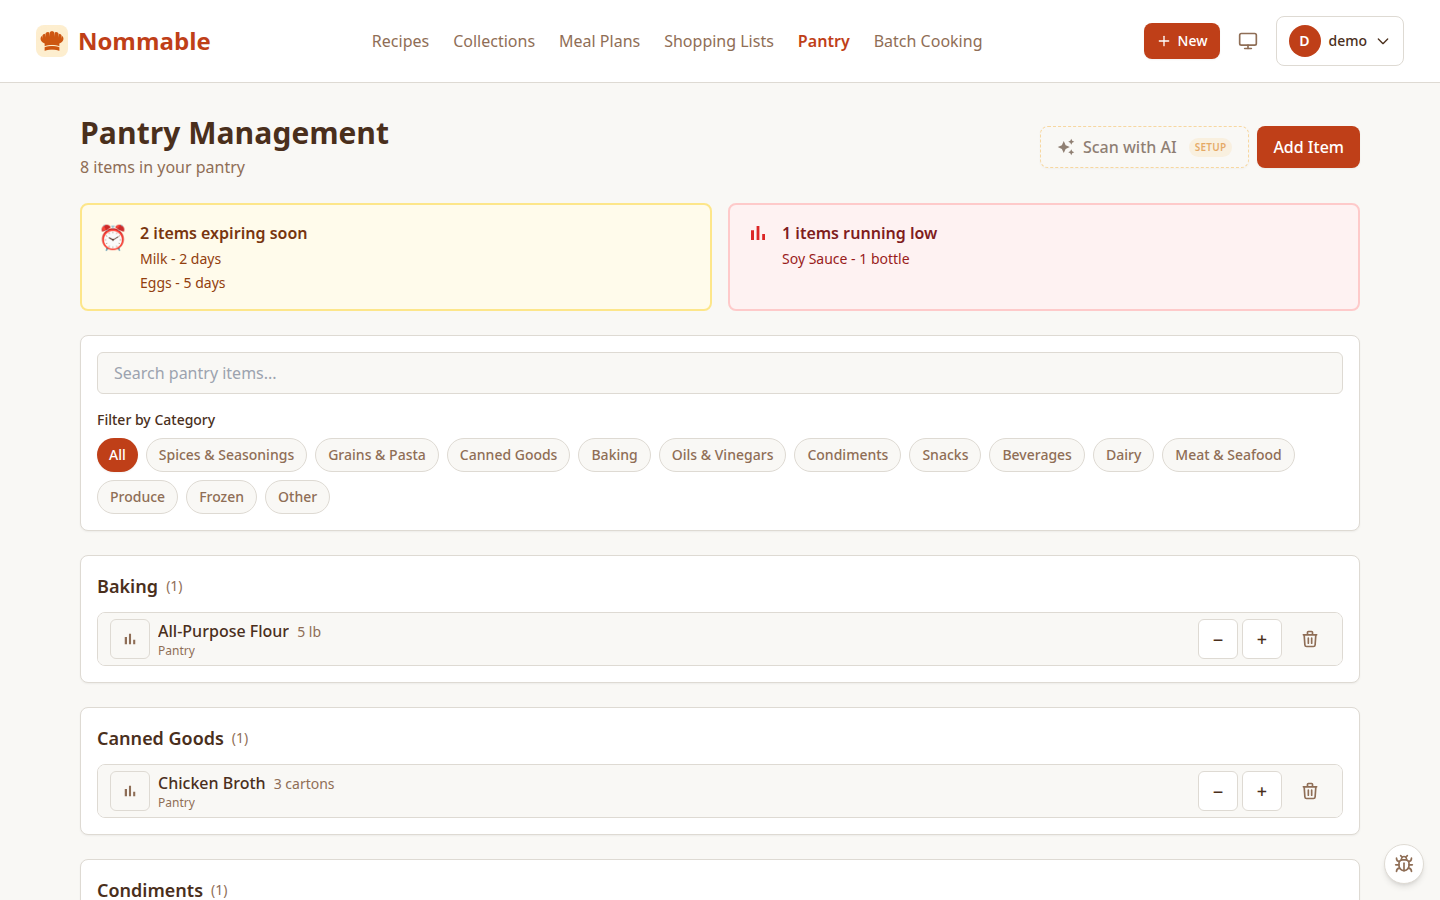Screen dimensions: 1440x900
Task: Click the "Soy Sauce - 1 bottle" entry
Action: point(846,259)
